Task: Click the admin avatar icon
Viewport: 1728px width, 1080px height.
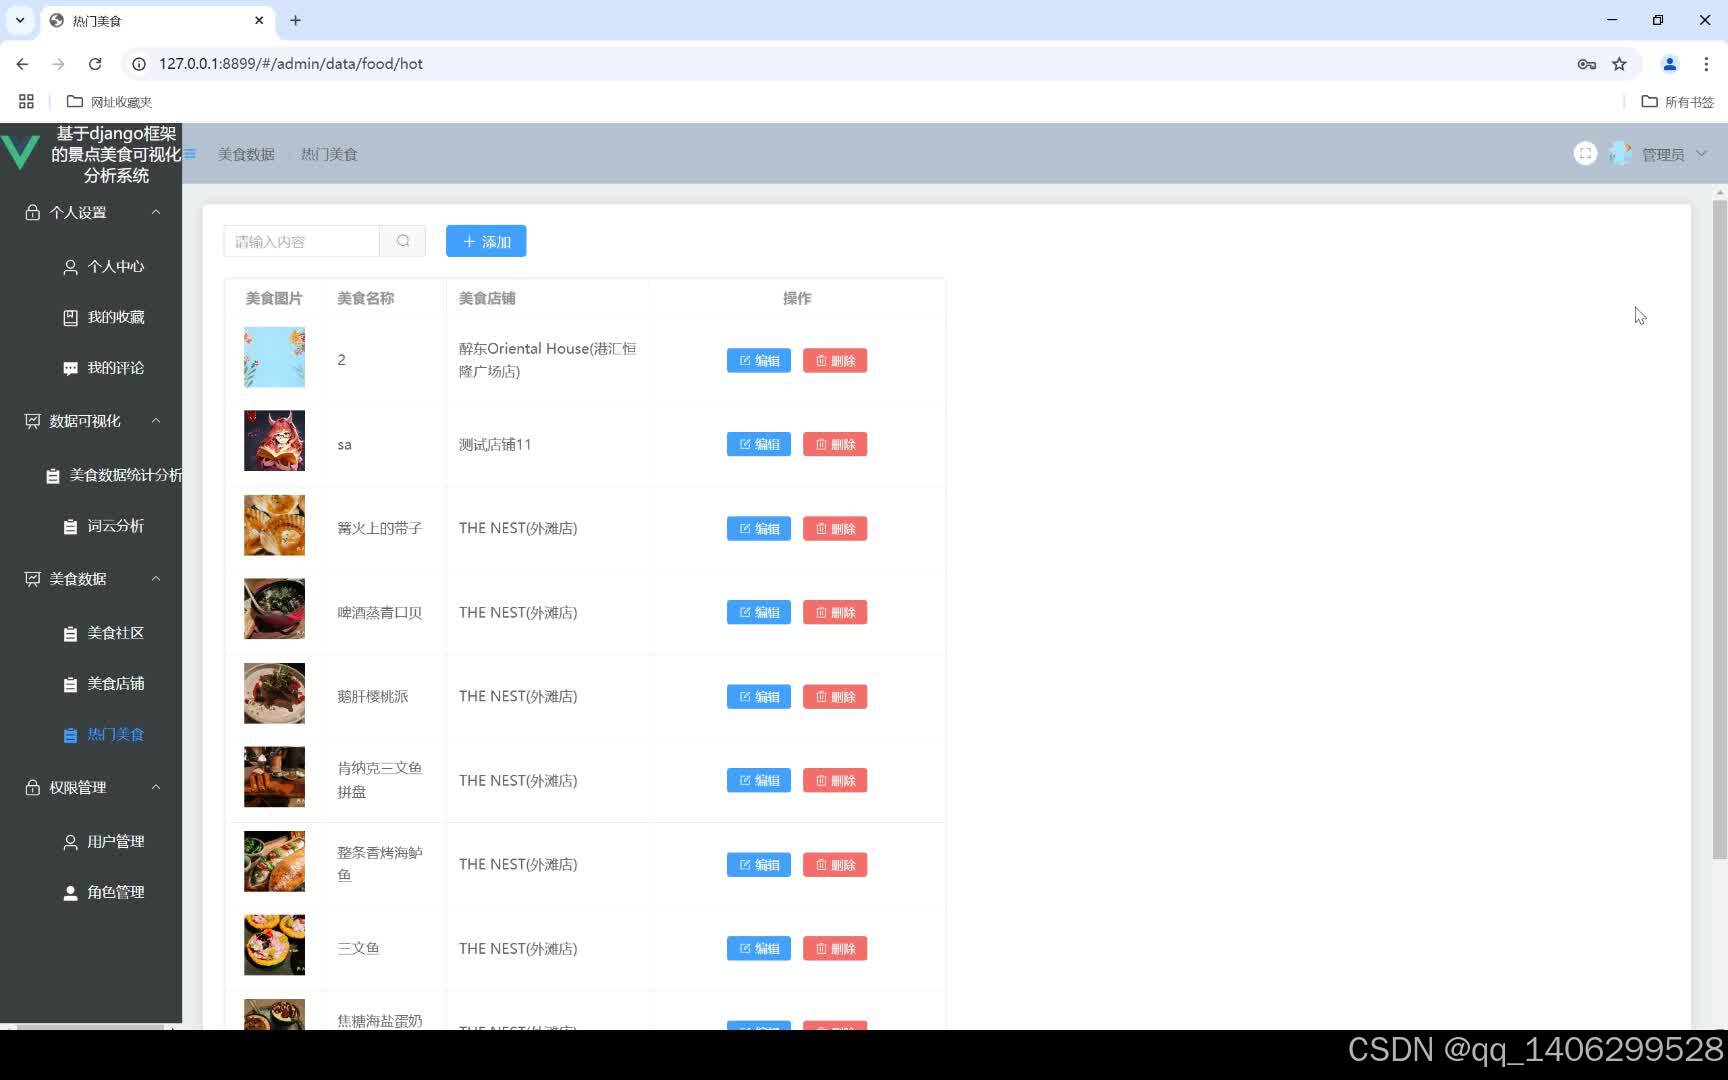Action: click(1620, 154)
